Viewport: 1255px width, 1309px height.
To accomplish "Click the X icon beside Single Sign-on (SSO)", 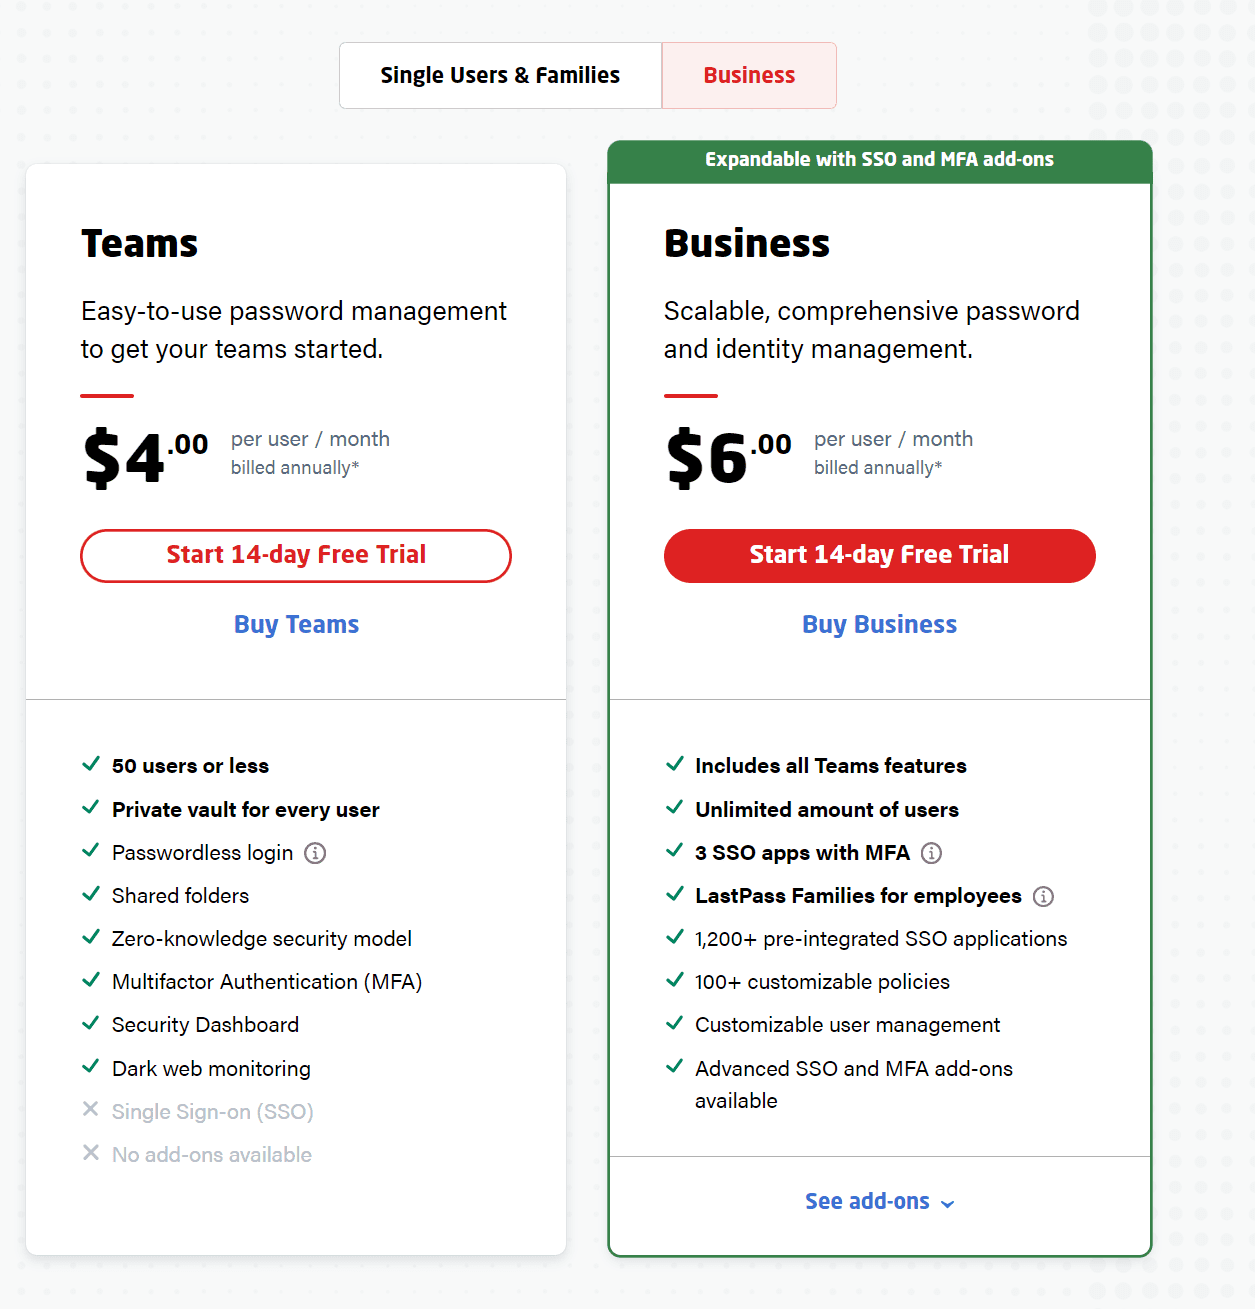I will (x=90, y=1109).
